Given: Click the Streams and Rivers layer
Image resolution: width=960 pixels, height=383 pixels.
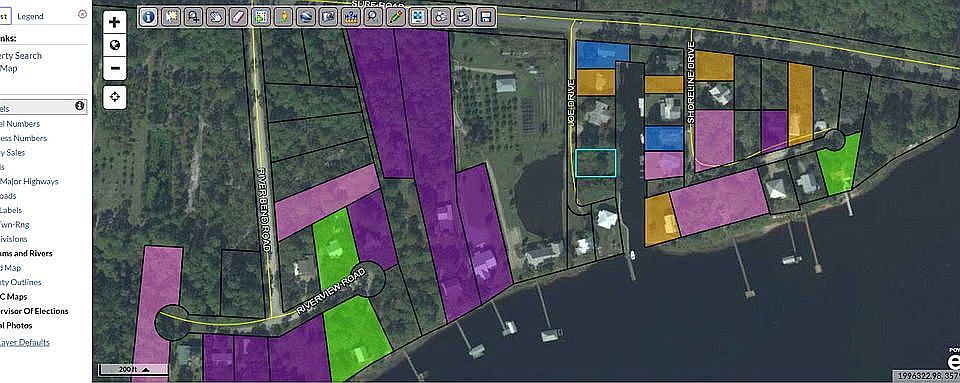Looking at the screenshot, I should 26,253.
